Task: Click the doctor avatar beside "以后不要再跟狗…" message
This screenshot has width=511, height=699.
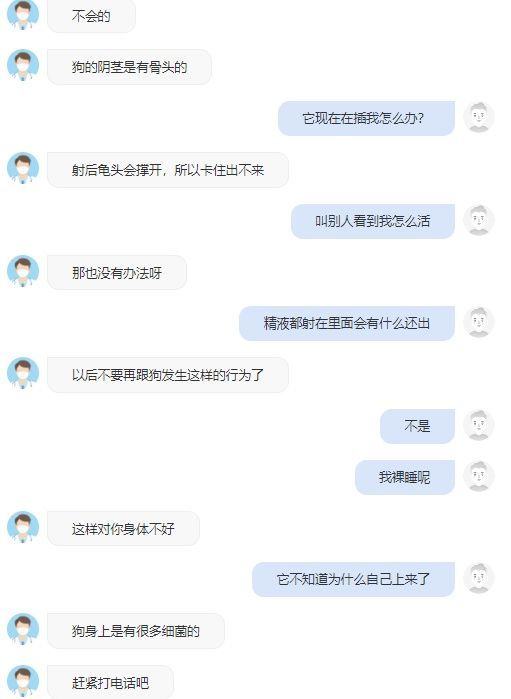Action: (x=23, y=373)
